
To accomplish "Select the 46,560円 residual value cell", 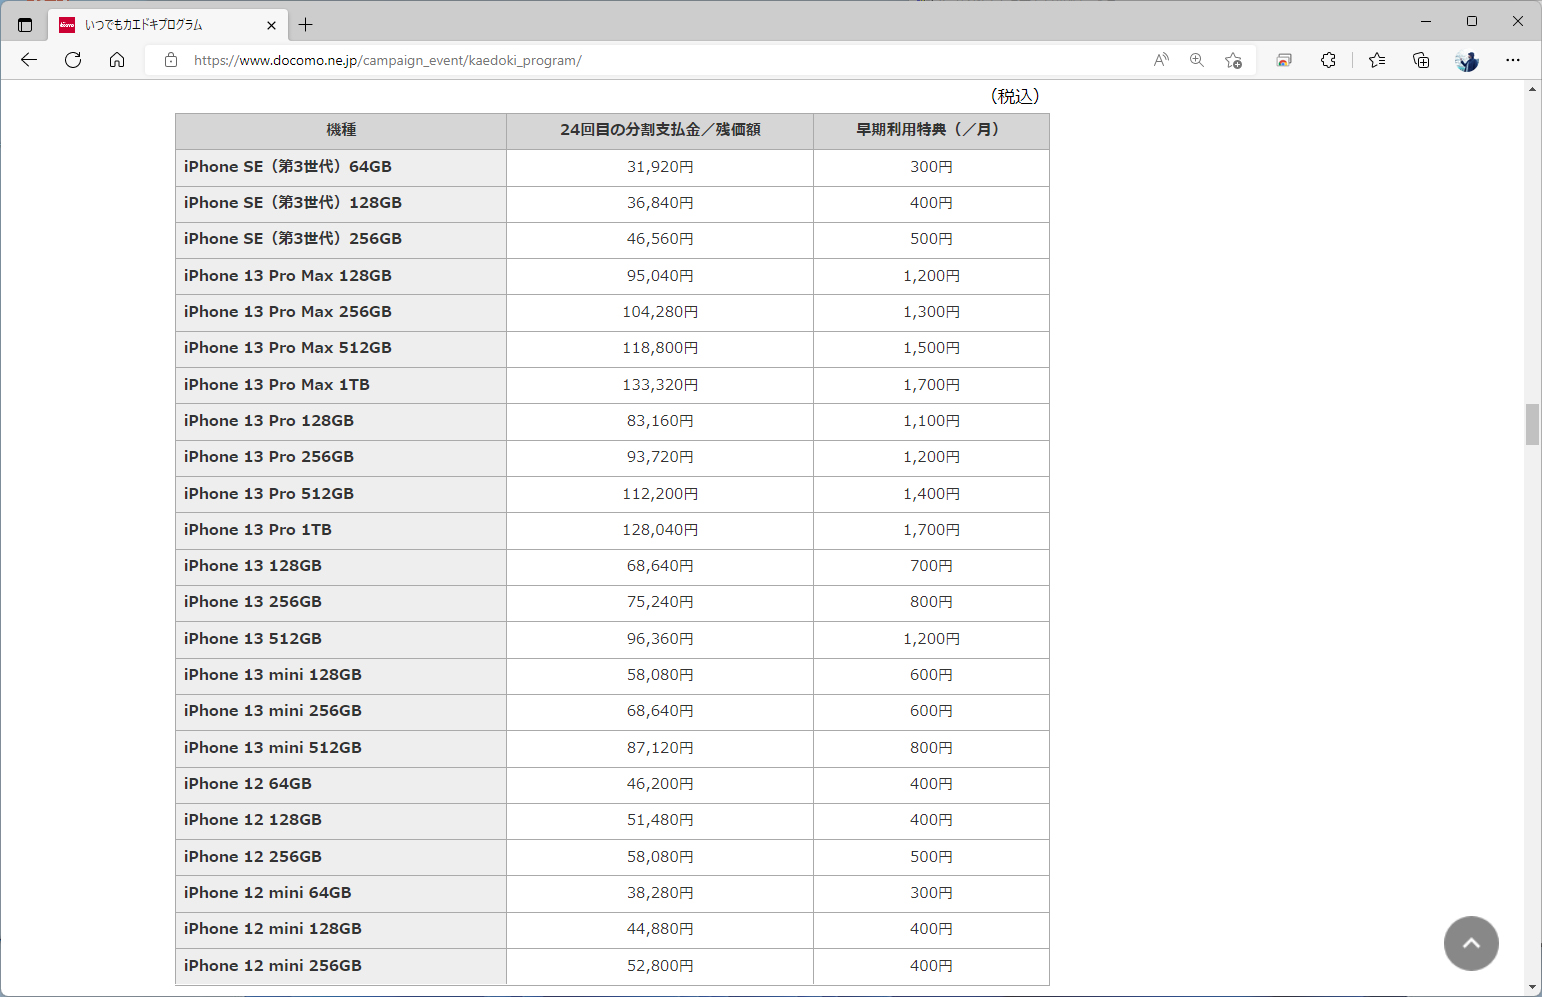I will pyautogui.click(x=660, y=239).
